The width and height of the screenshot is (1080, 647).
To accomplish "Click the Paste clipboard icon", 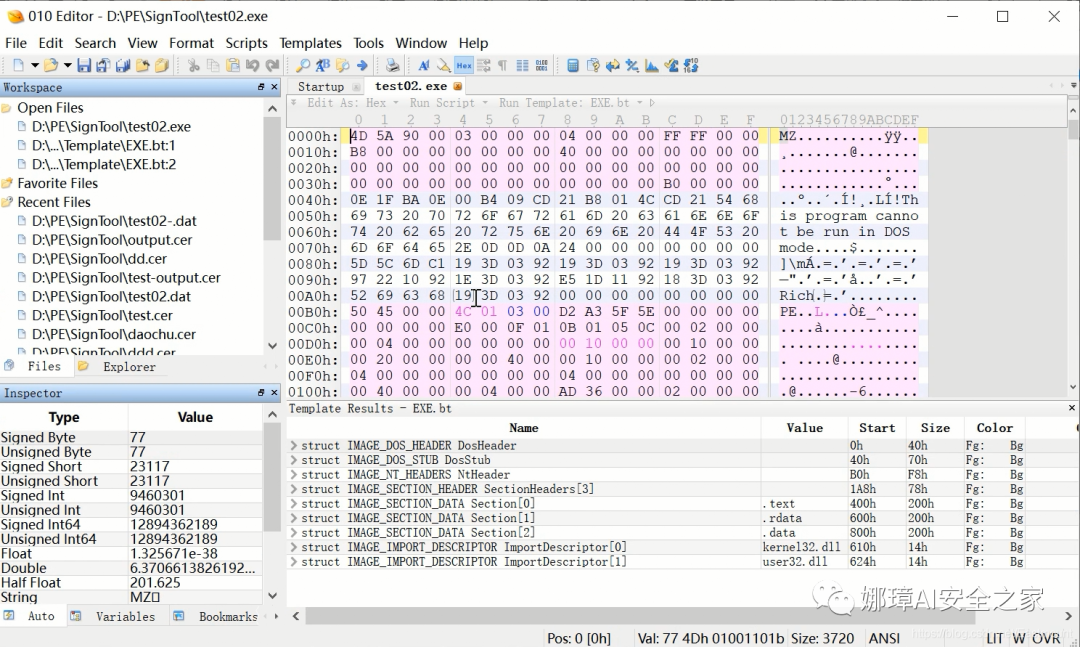I will click(x=233, y=65).
